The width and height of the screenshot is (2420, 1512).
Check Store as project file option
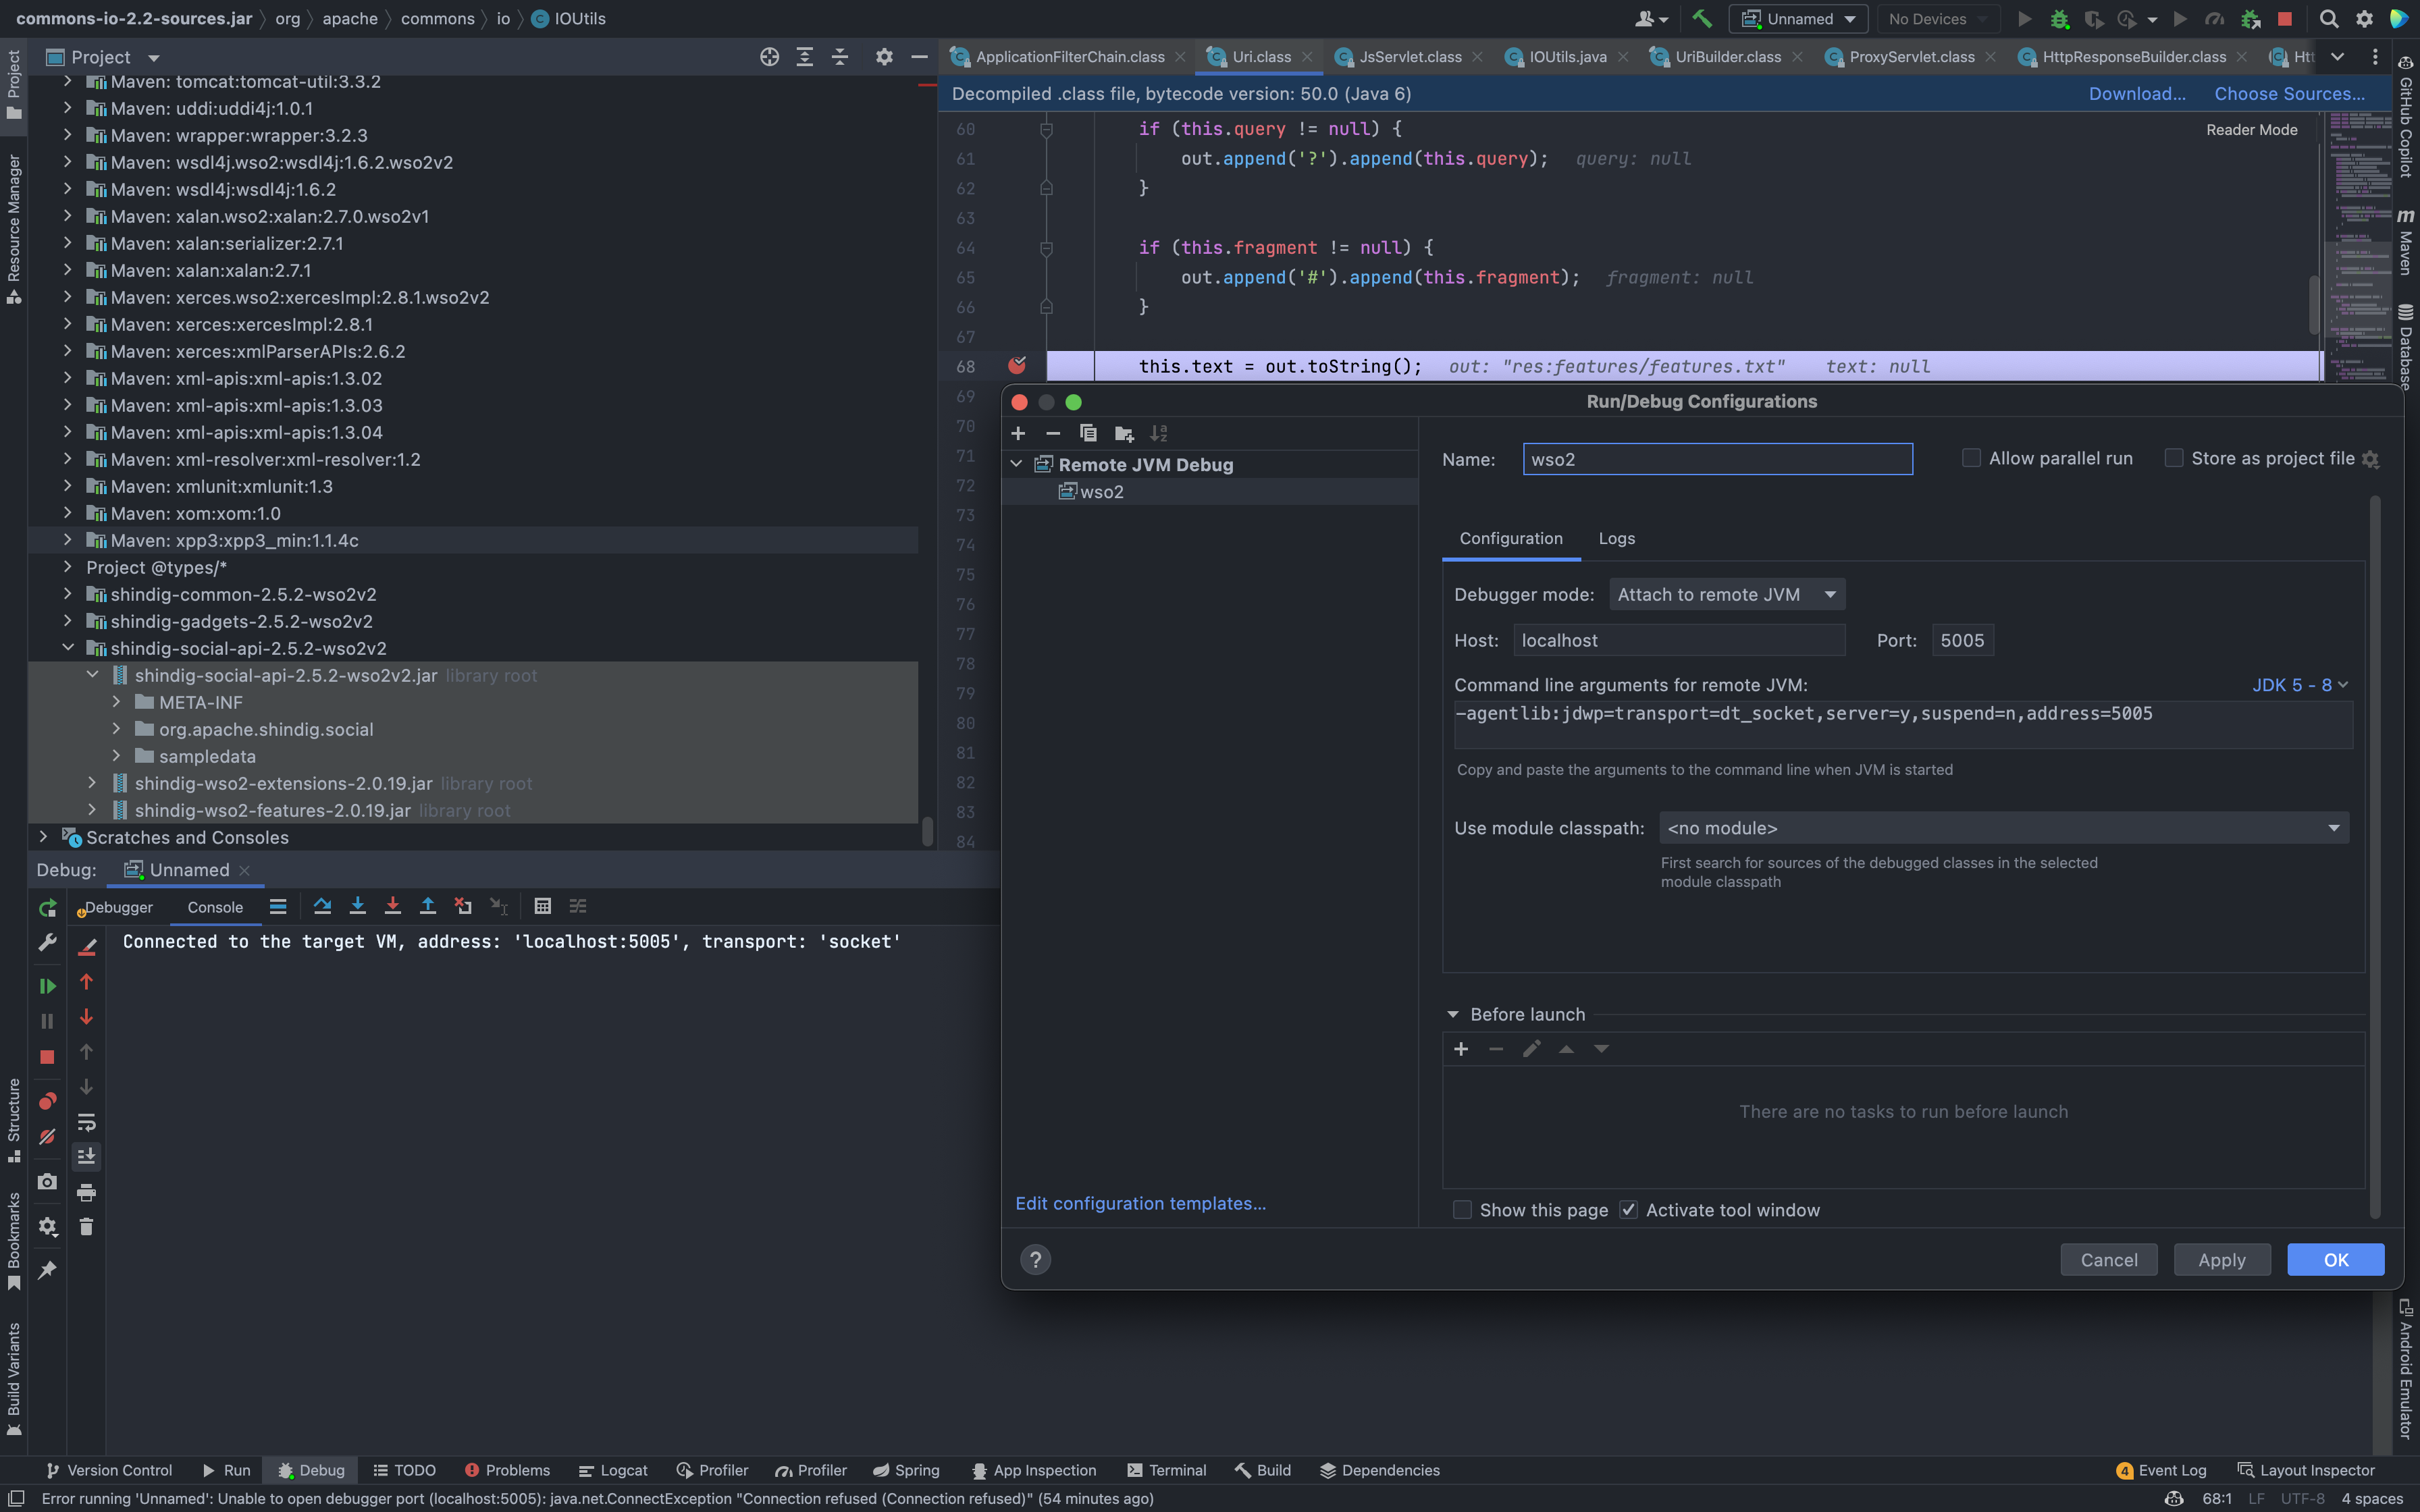2174,458
